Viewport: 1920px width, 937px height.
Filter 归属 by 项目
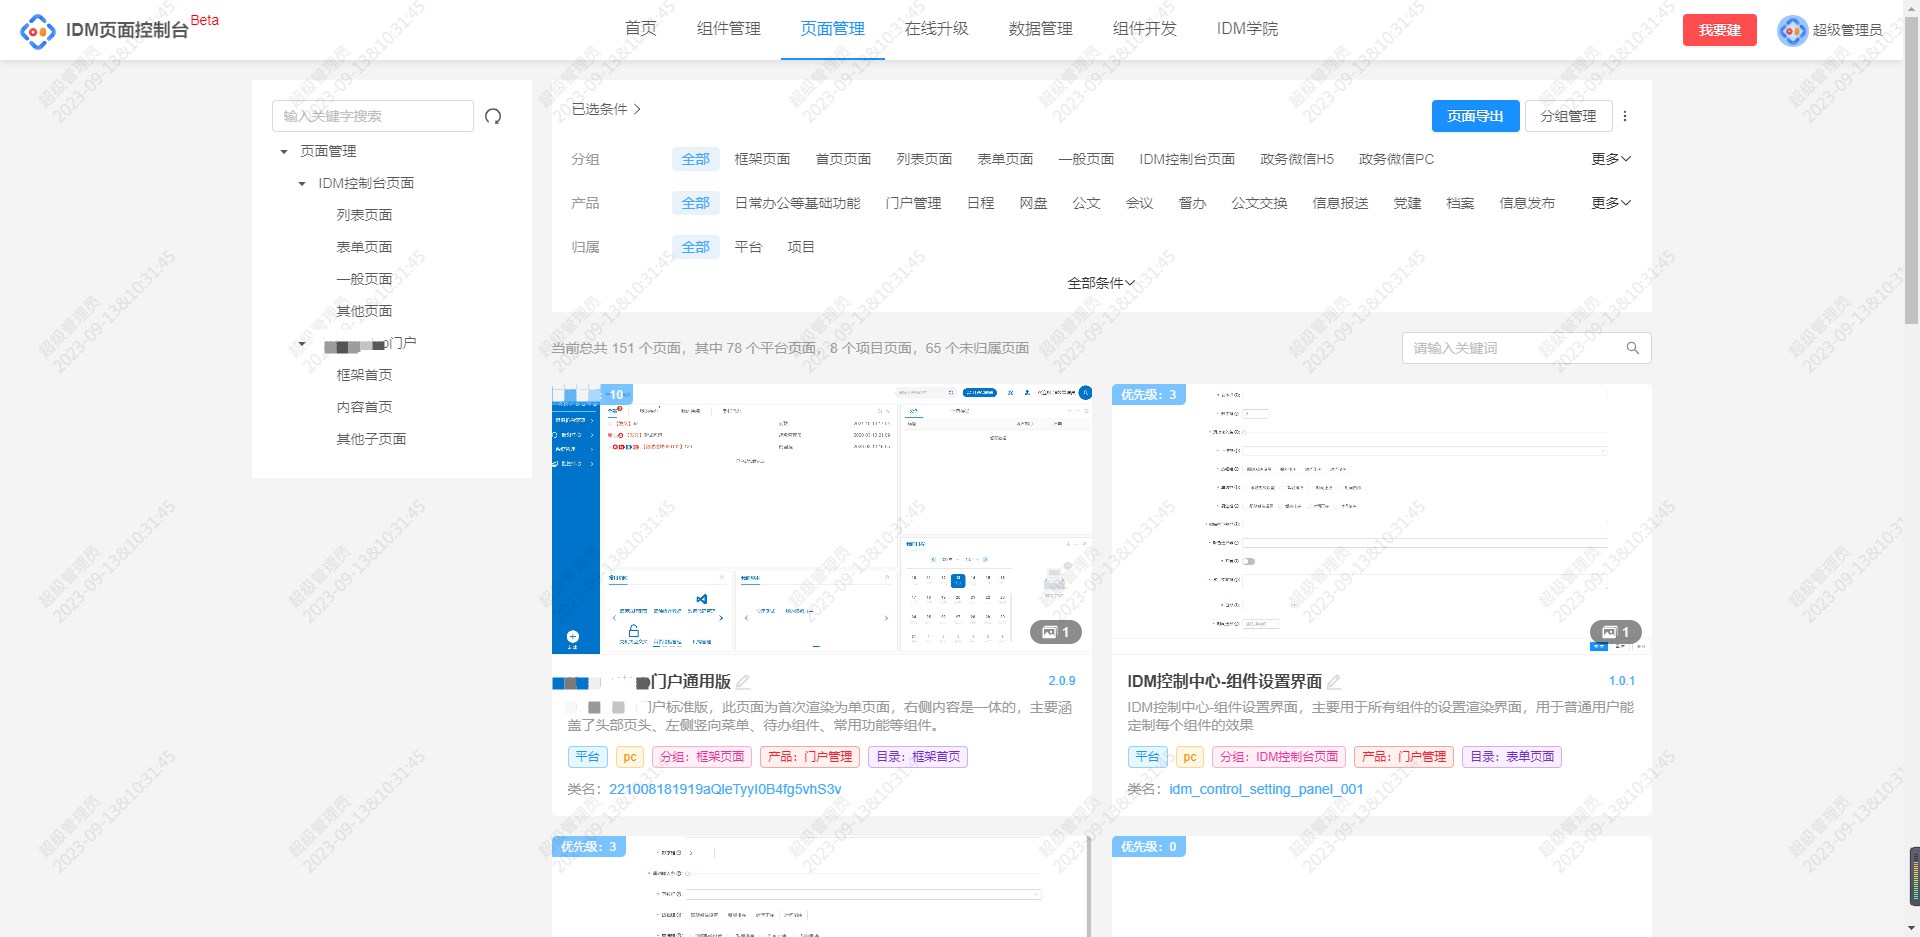801,247
